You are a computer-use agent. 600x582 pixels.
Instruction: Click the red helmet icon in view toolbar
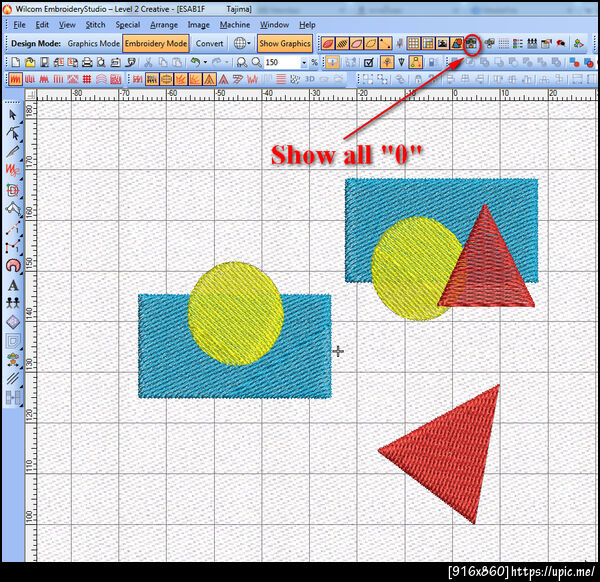click(x=561, y=43)
